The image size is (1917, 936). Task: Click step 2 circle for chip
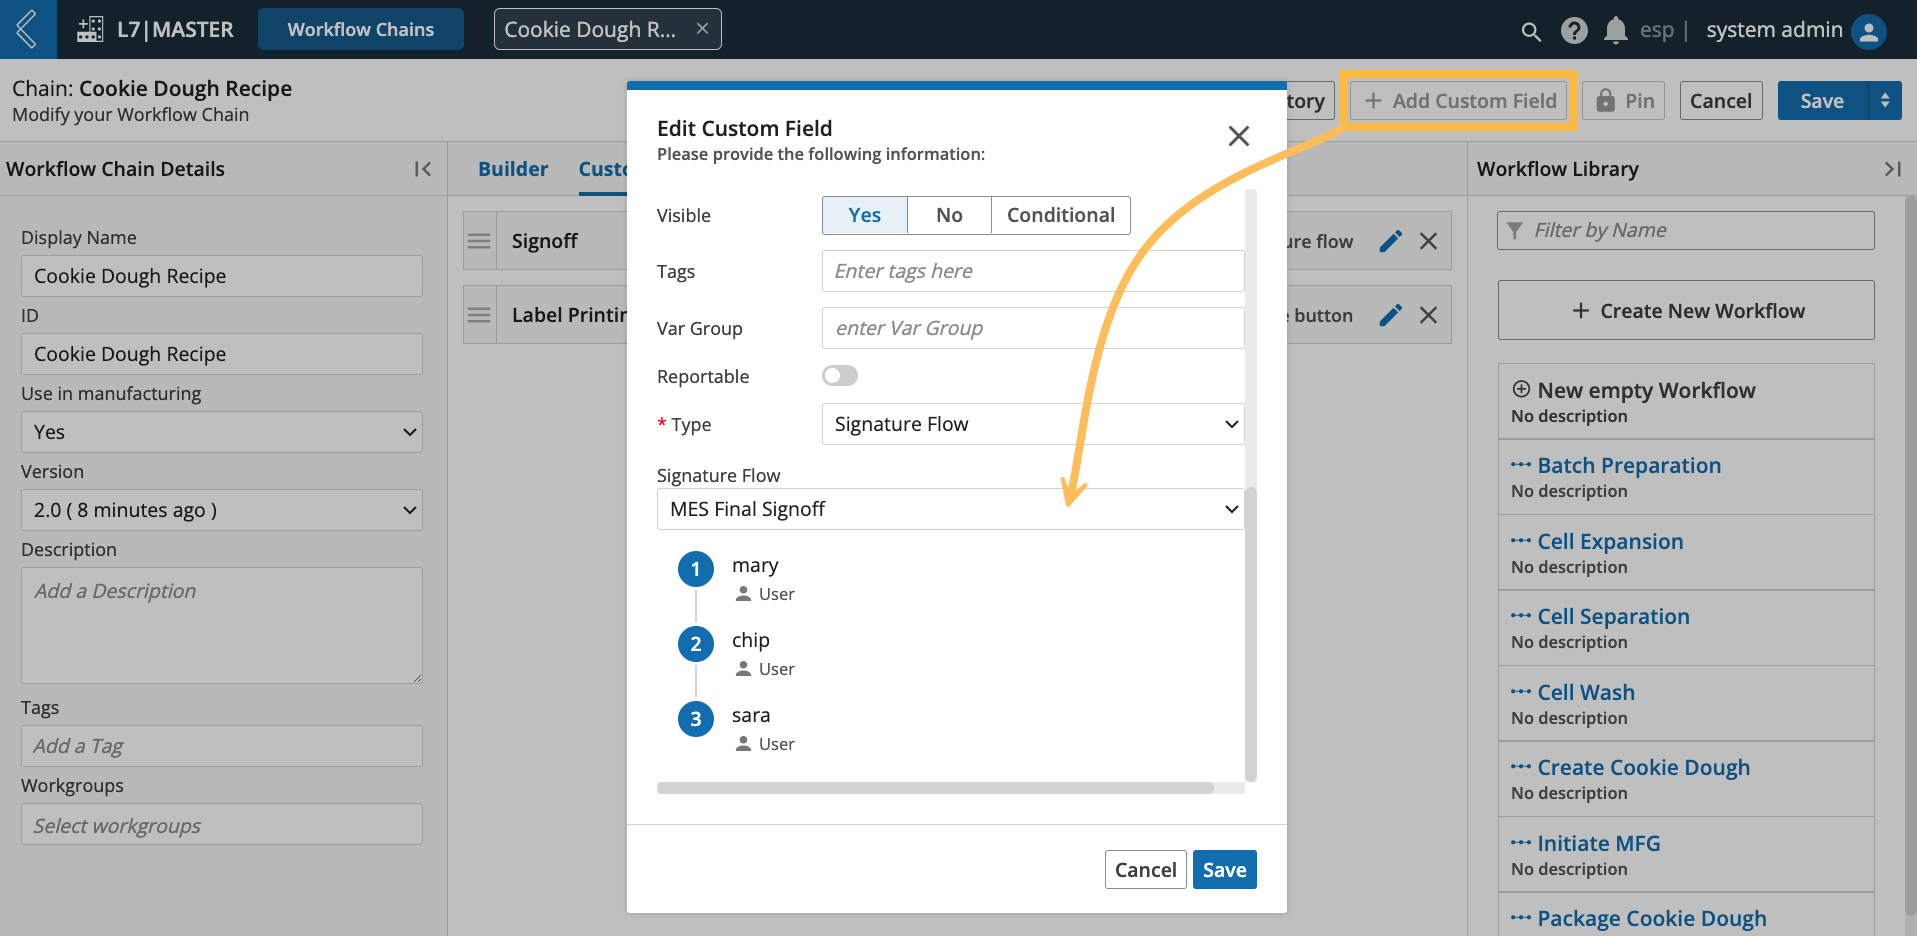pos(696,644)
